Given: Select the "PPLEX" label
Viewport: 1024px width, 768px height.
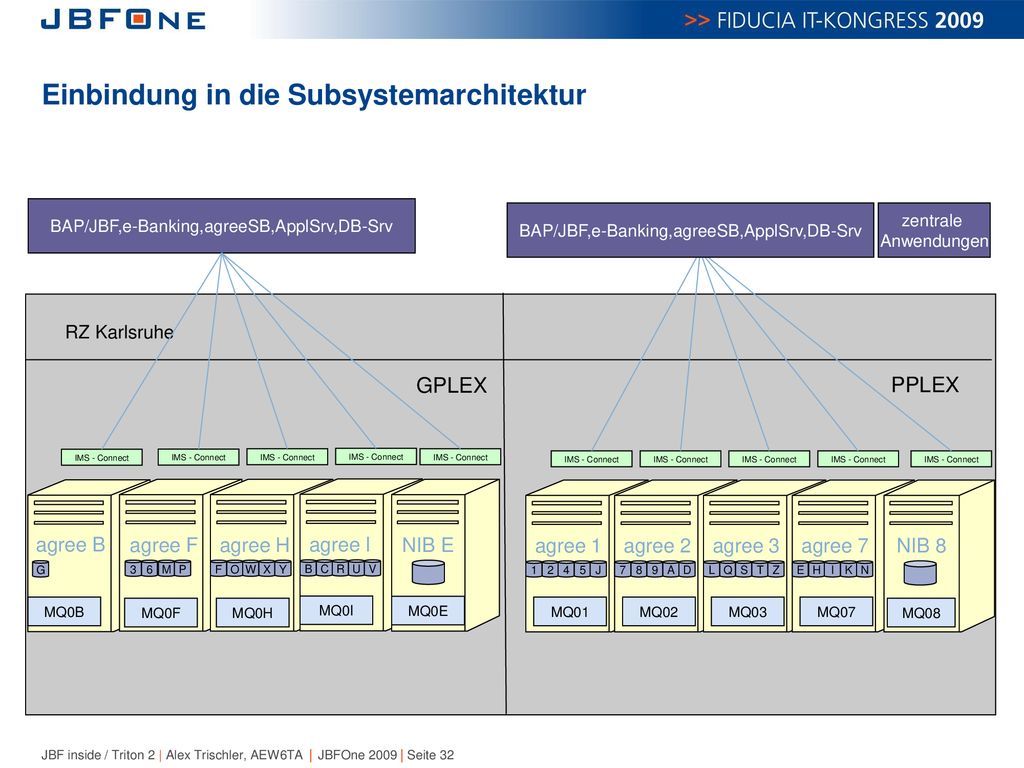Looking at the screenshot, I should point(925,385).
